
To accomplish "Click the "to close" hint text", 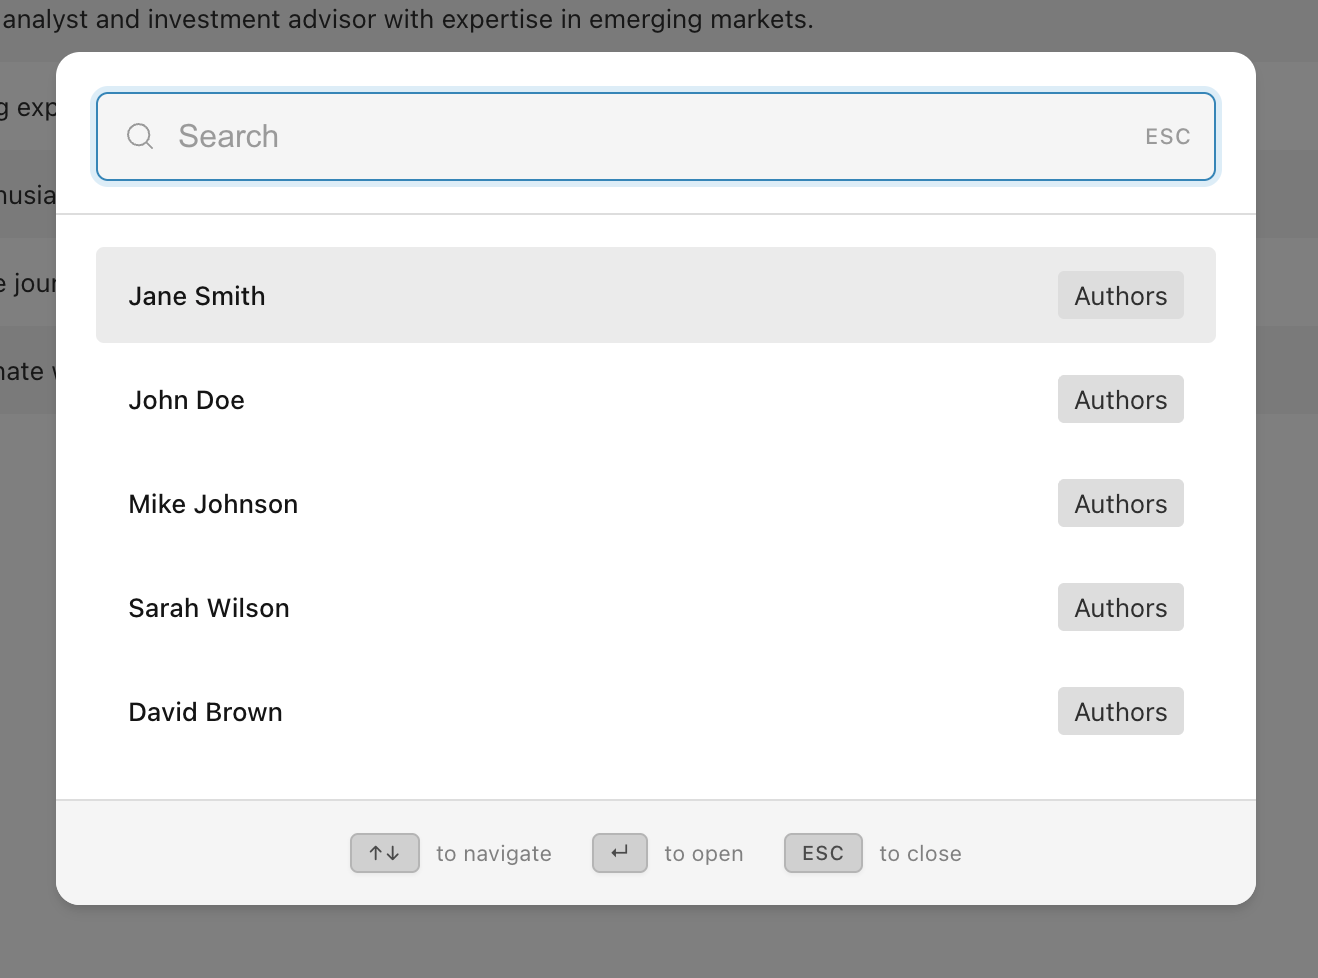I will tap(920, 854).
